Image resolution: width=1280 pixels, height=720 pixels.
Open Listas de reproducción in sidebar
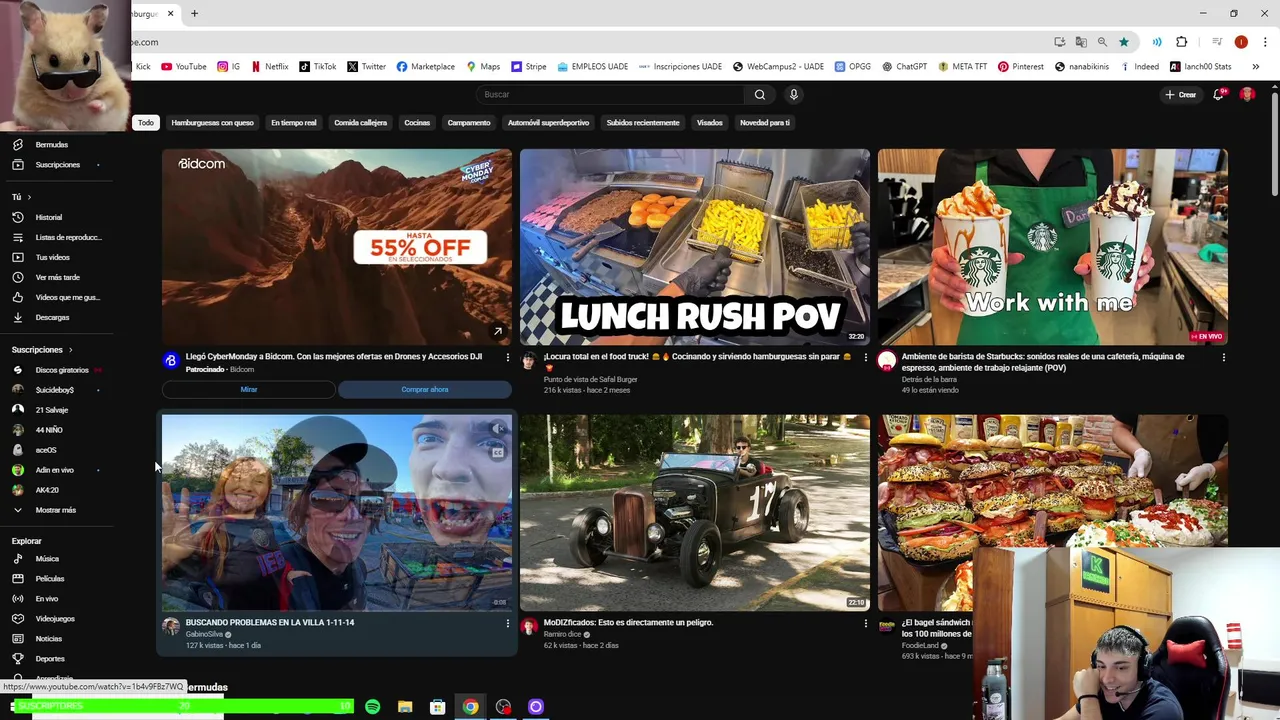(57, 237)
